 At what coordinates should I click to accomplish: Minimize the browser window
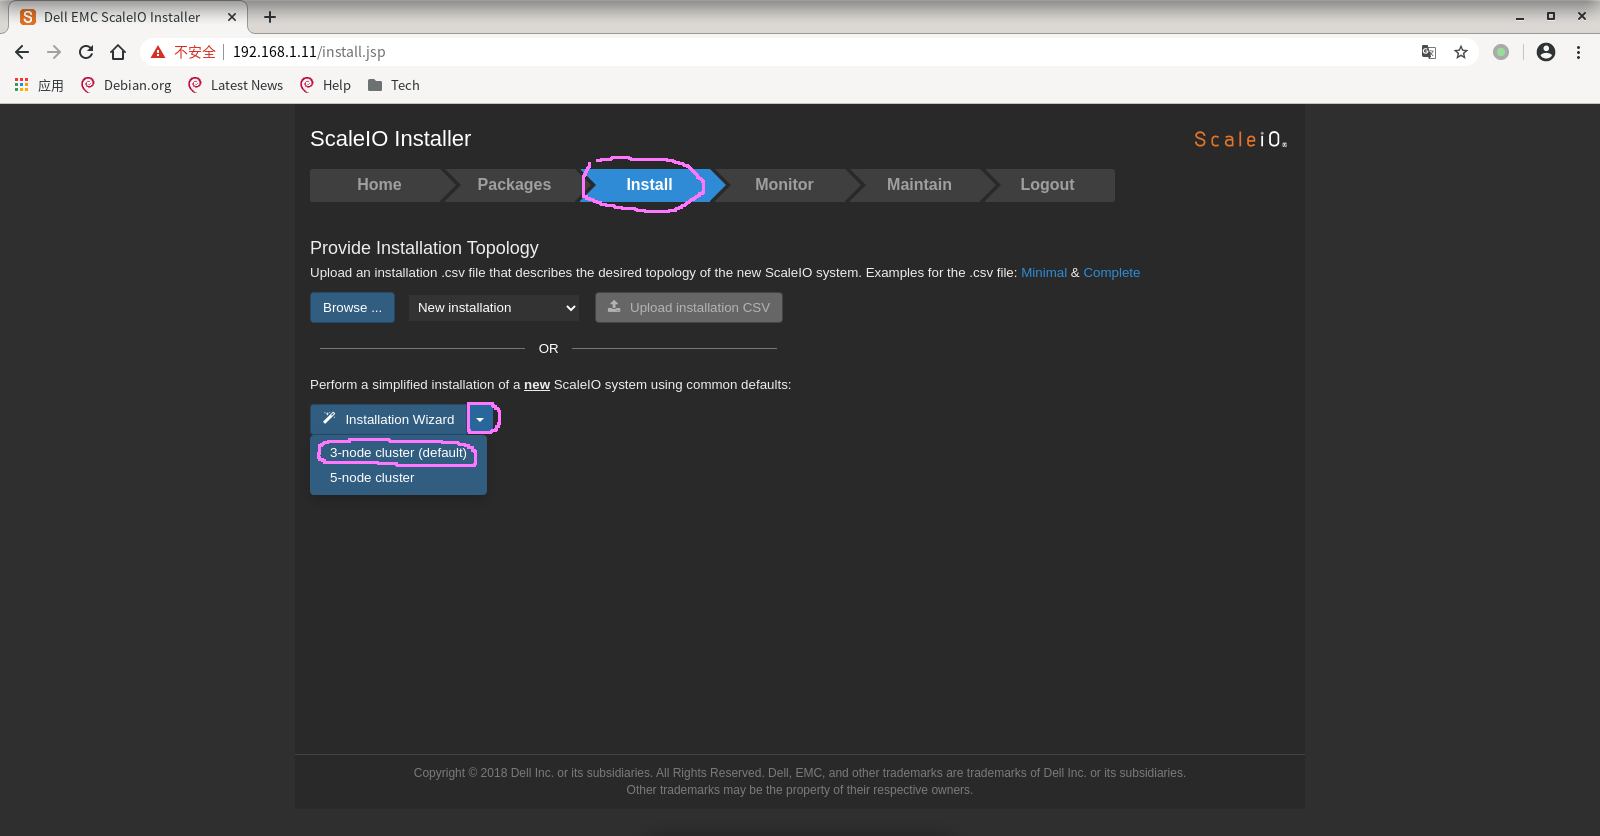click(1520, 17)
